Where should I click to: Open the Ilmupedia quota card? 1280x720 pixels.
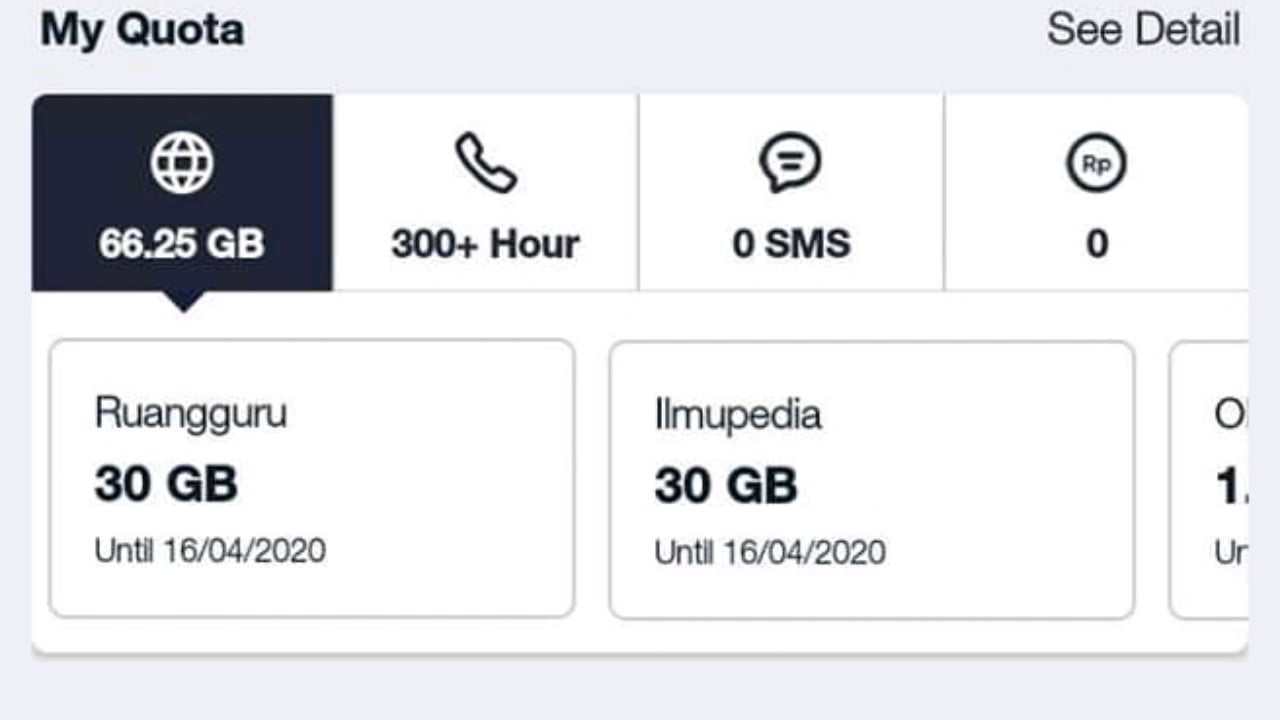click(871, 478)
